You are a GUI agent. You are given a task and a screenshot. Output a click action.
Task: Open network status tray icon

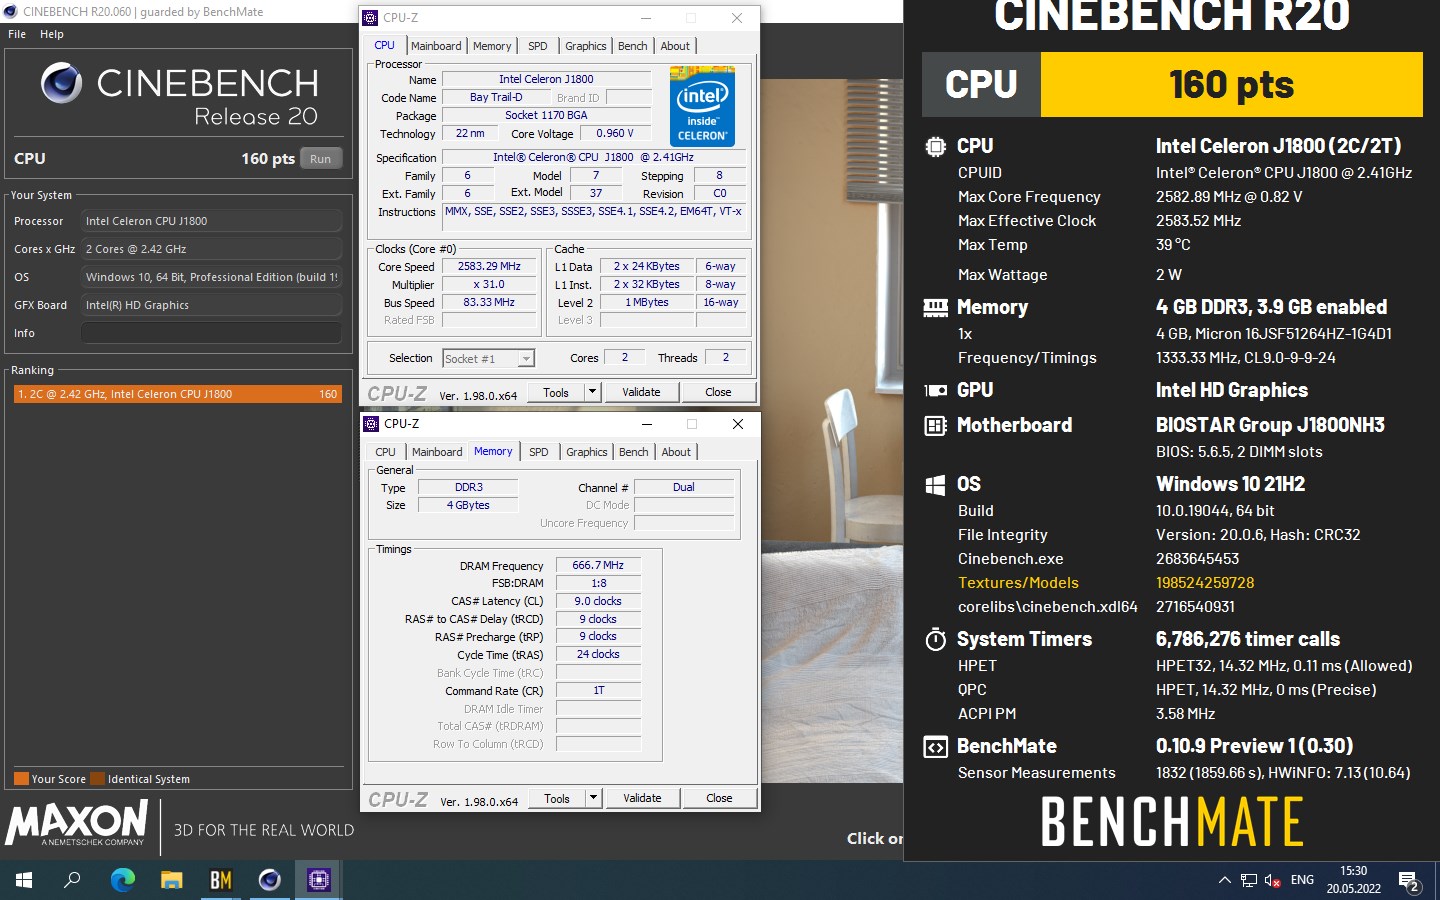(x=1249, y=880)
